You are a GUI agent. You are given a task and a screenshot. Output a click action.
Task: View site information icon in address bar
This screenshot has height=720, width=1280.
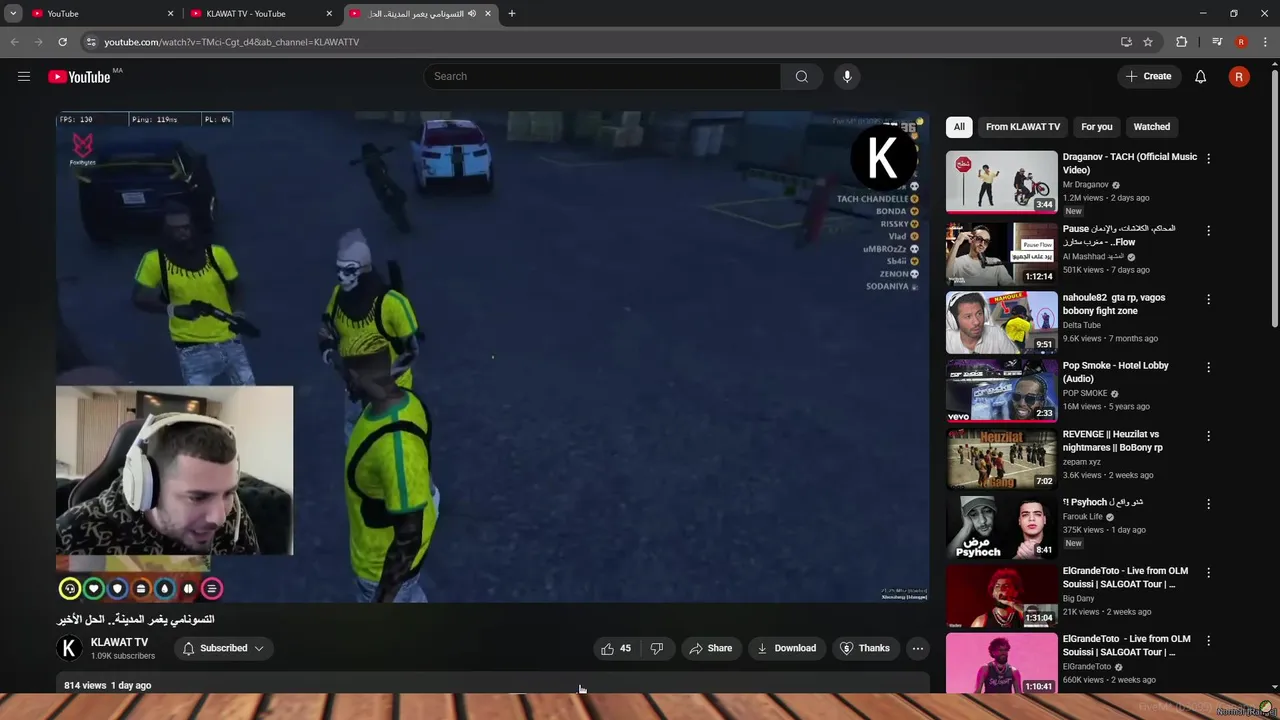point(91,42)
